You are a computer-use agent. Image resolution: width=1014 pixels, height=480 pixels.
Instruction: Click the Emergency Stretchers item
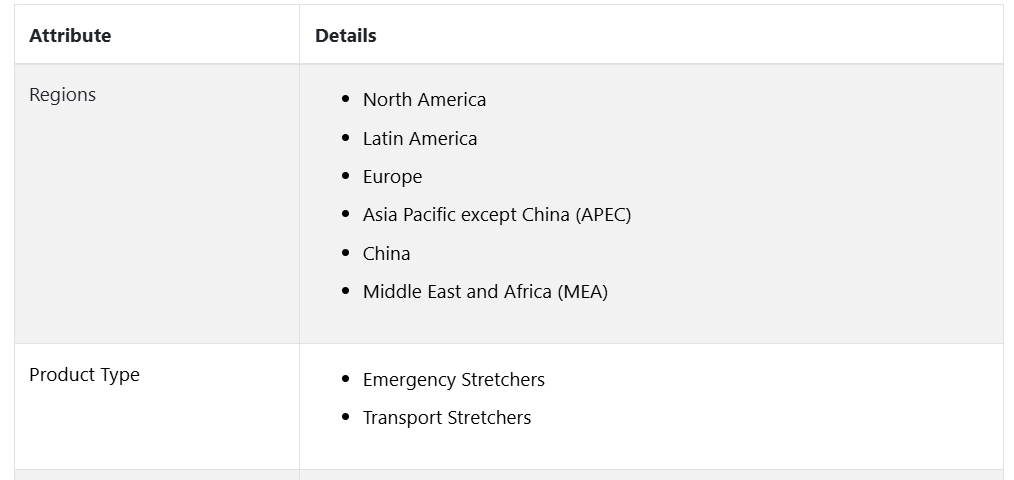pyautogui.click(x=453, y=380)
